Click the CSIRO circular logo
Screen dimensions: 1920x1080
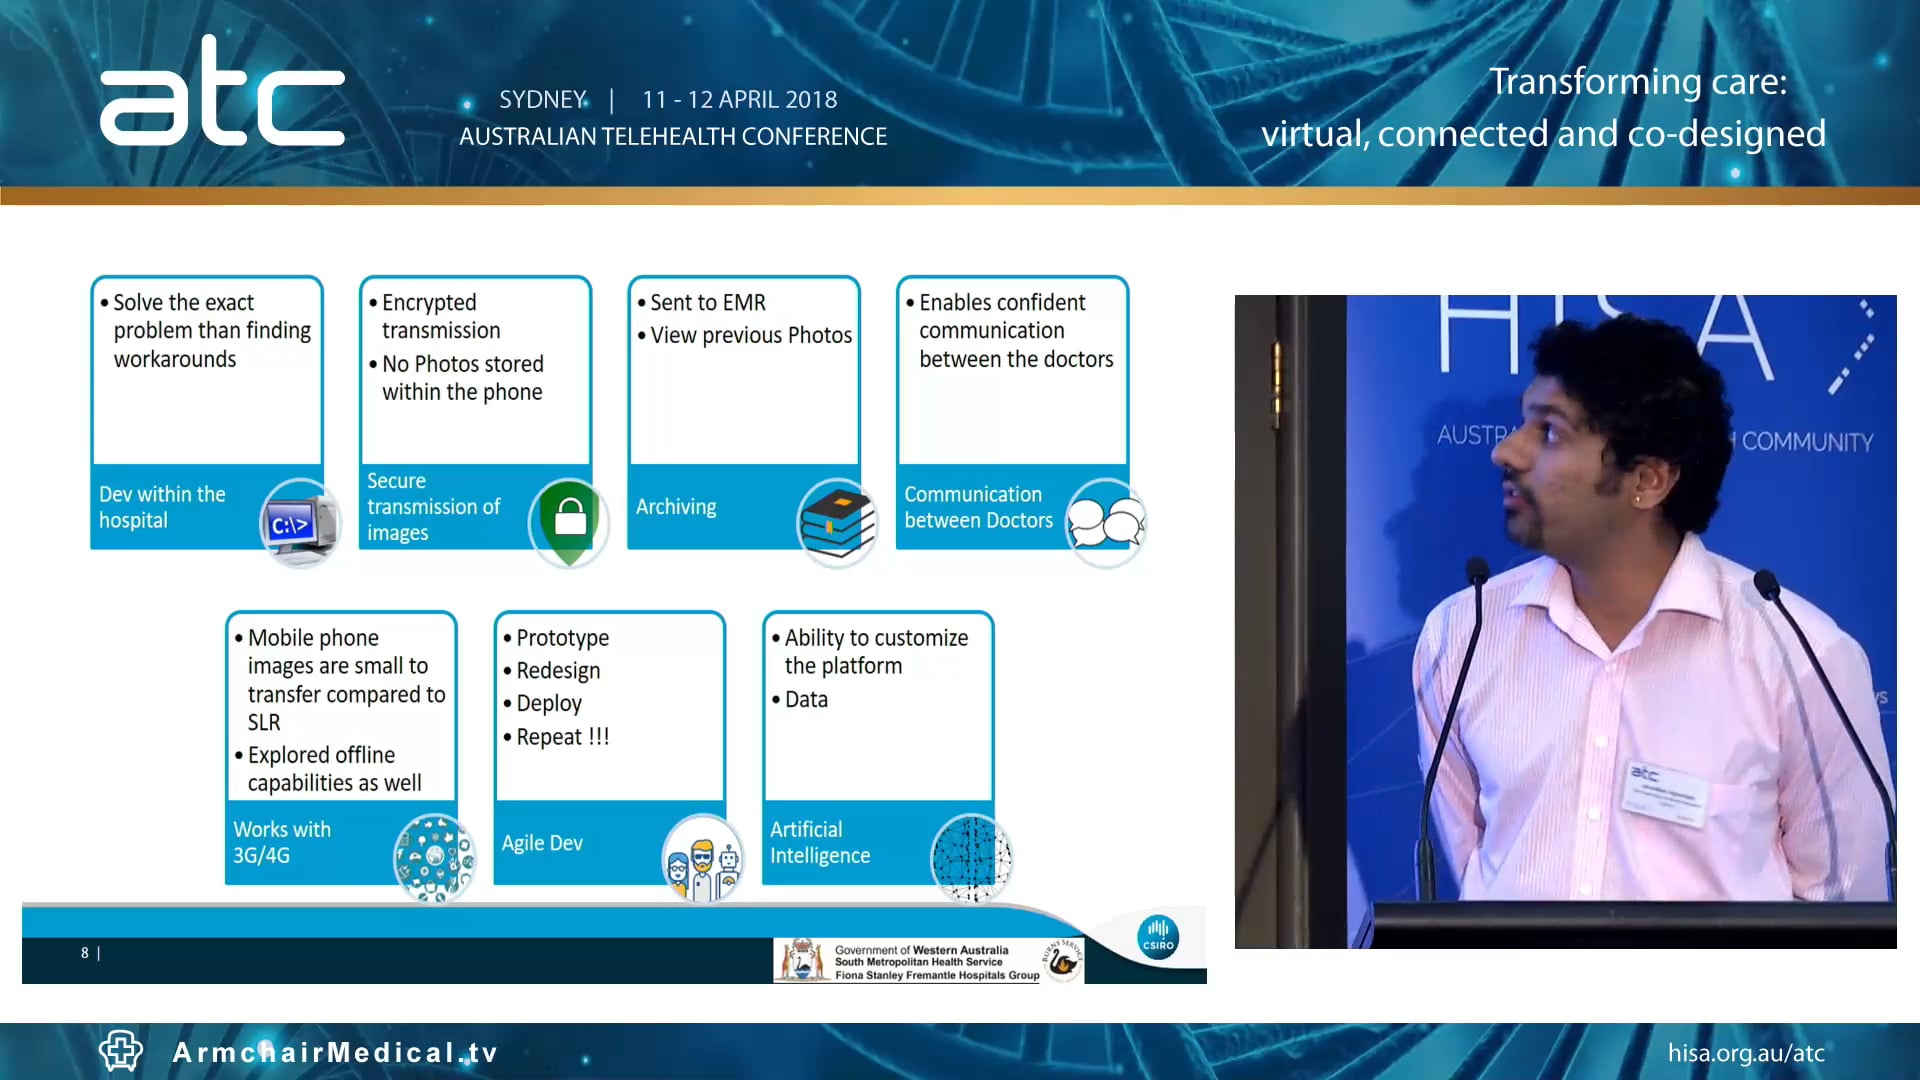pyautogui.click(x=1158, y=937)
